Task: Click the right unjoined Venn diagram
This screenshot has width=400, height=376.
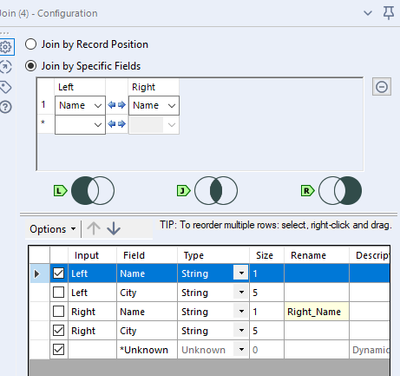Action: click(340, 190)
